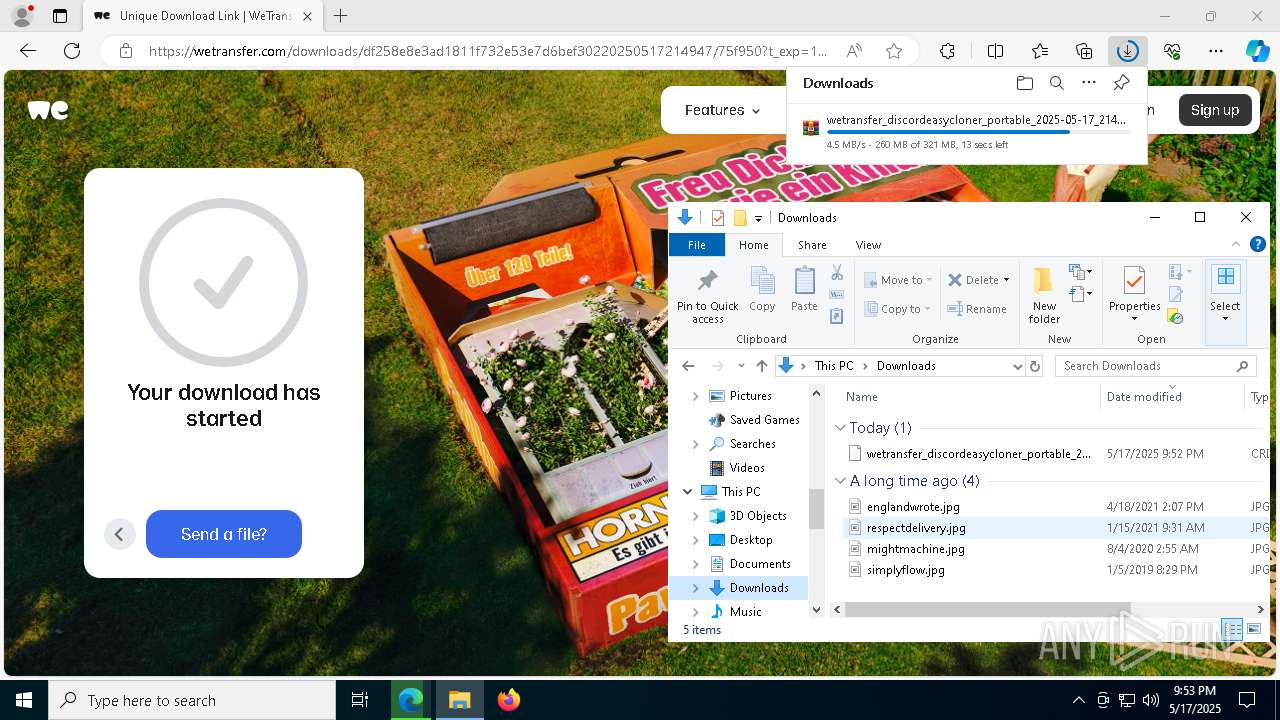The image size is (1280, 720).
Task: Expand the Pictures tree node
Action: coord(696,396)
